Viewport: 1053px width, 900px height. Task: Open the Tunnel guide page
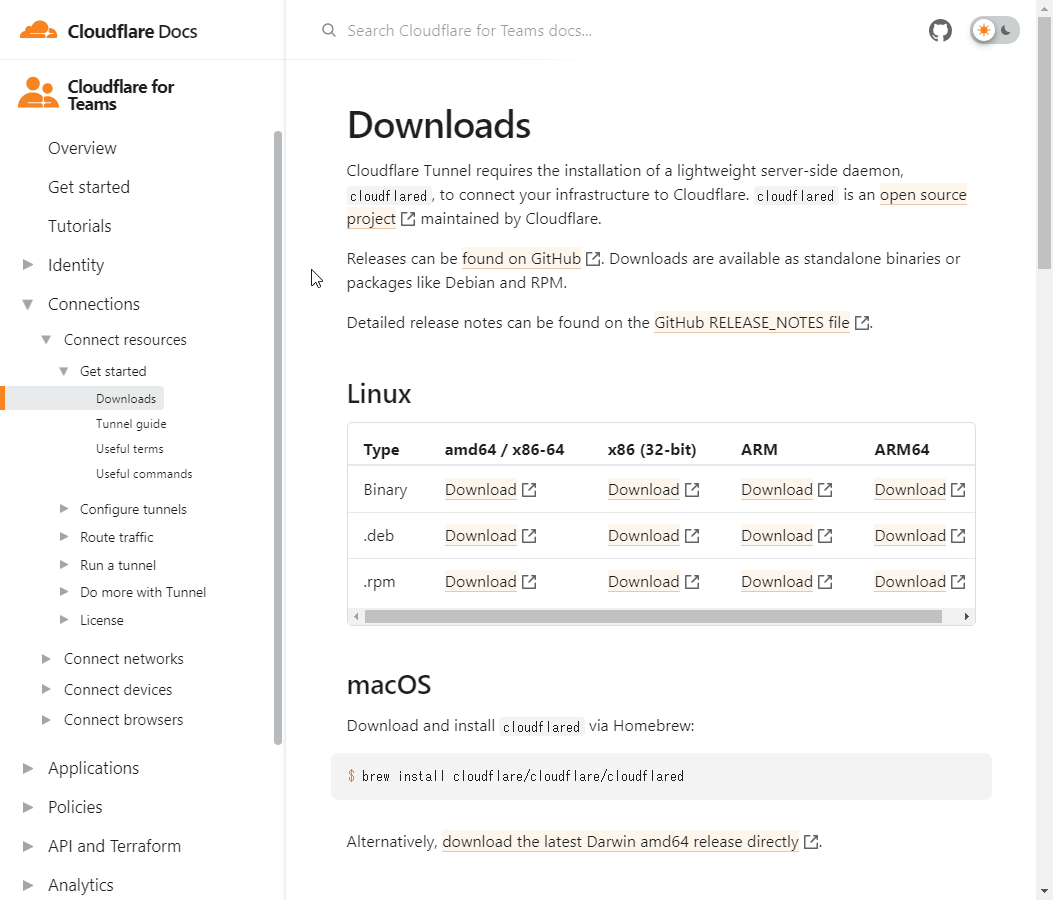click(x=131, y=423)
